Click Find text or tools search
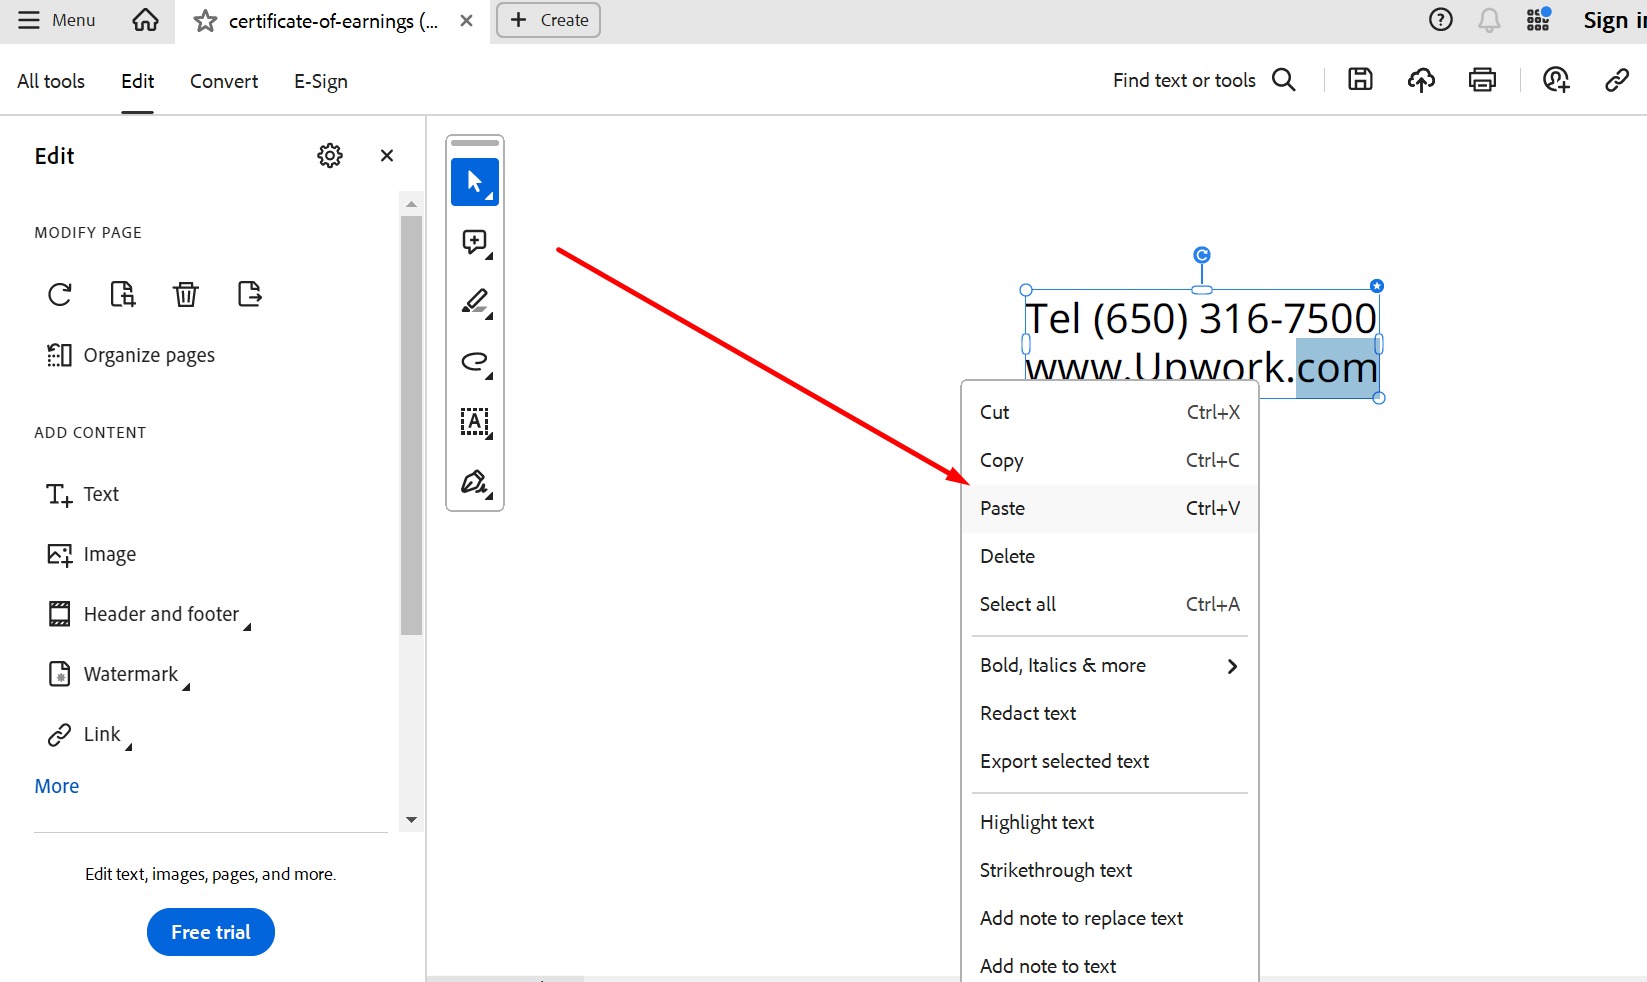The height and width of the screenshot is (982, 1647). pos(1204,80)
